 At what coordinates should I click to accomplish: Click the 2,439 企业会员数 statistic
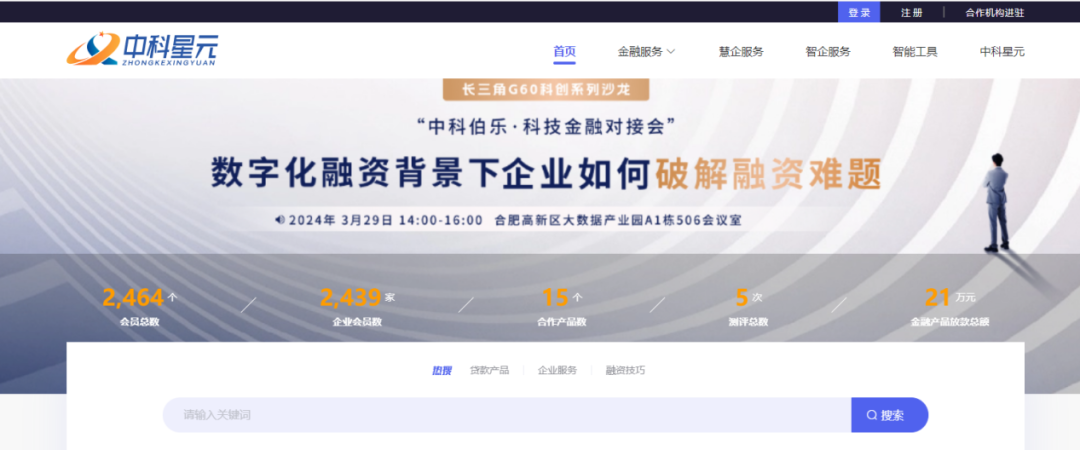click(357, 307)
